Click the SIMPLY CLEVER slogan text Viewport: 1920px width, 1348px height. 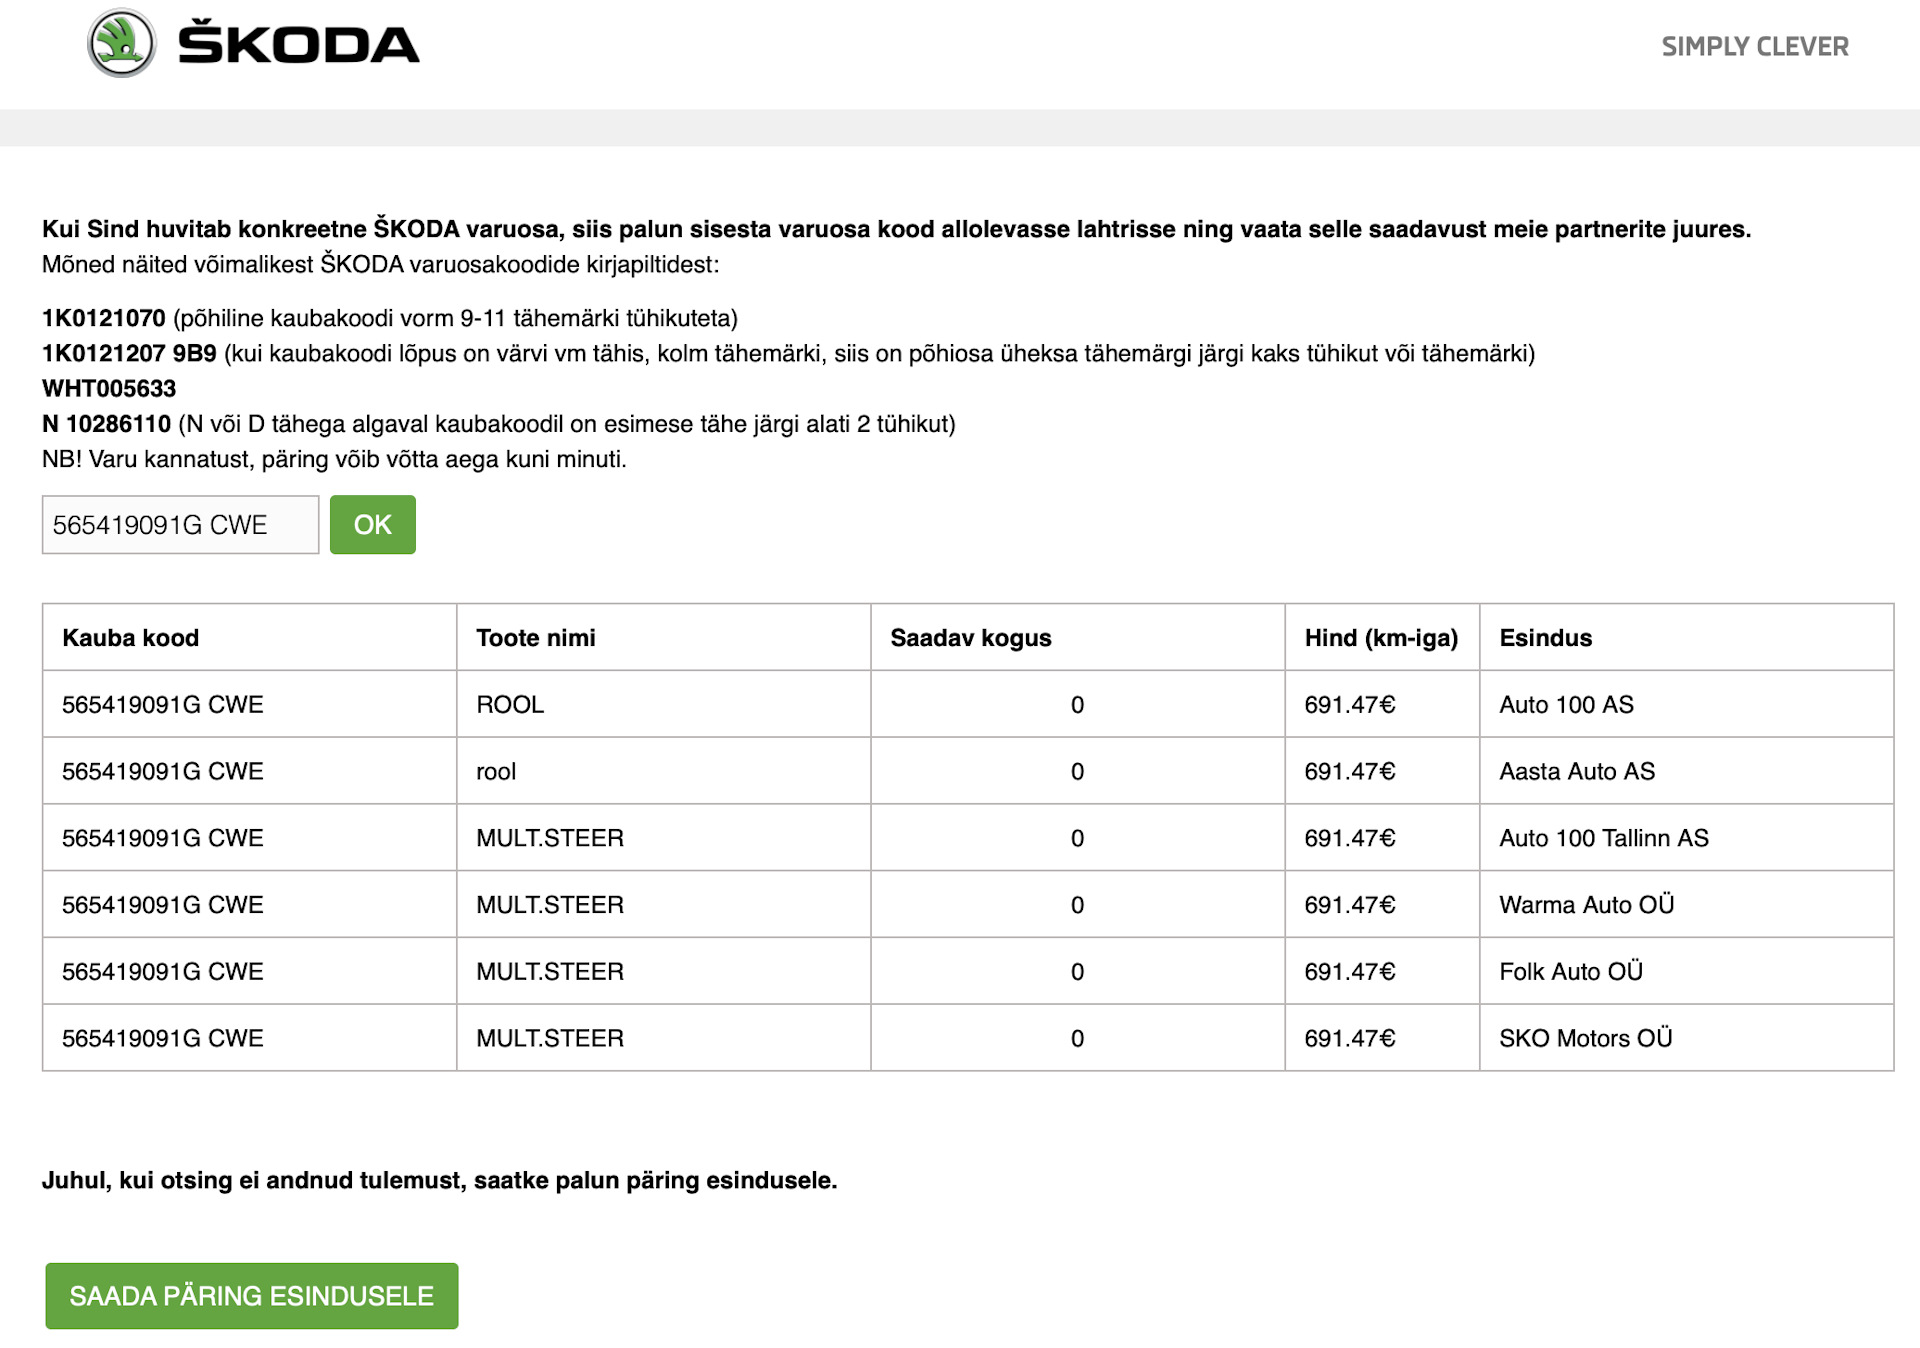click(x=1755, y=46)
